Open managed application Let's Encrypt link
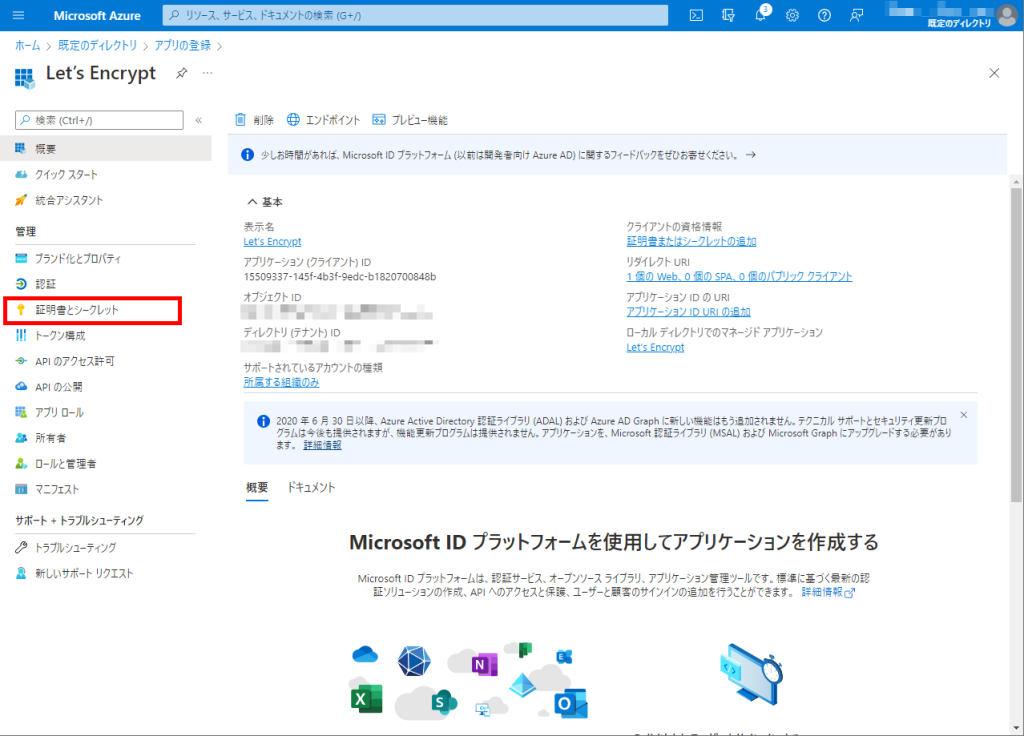The width and height of the screenshot is (1024, 736). (655, 347)
